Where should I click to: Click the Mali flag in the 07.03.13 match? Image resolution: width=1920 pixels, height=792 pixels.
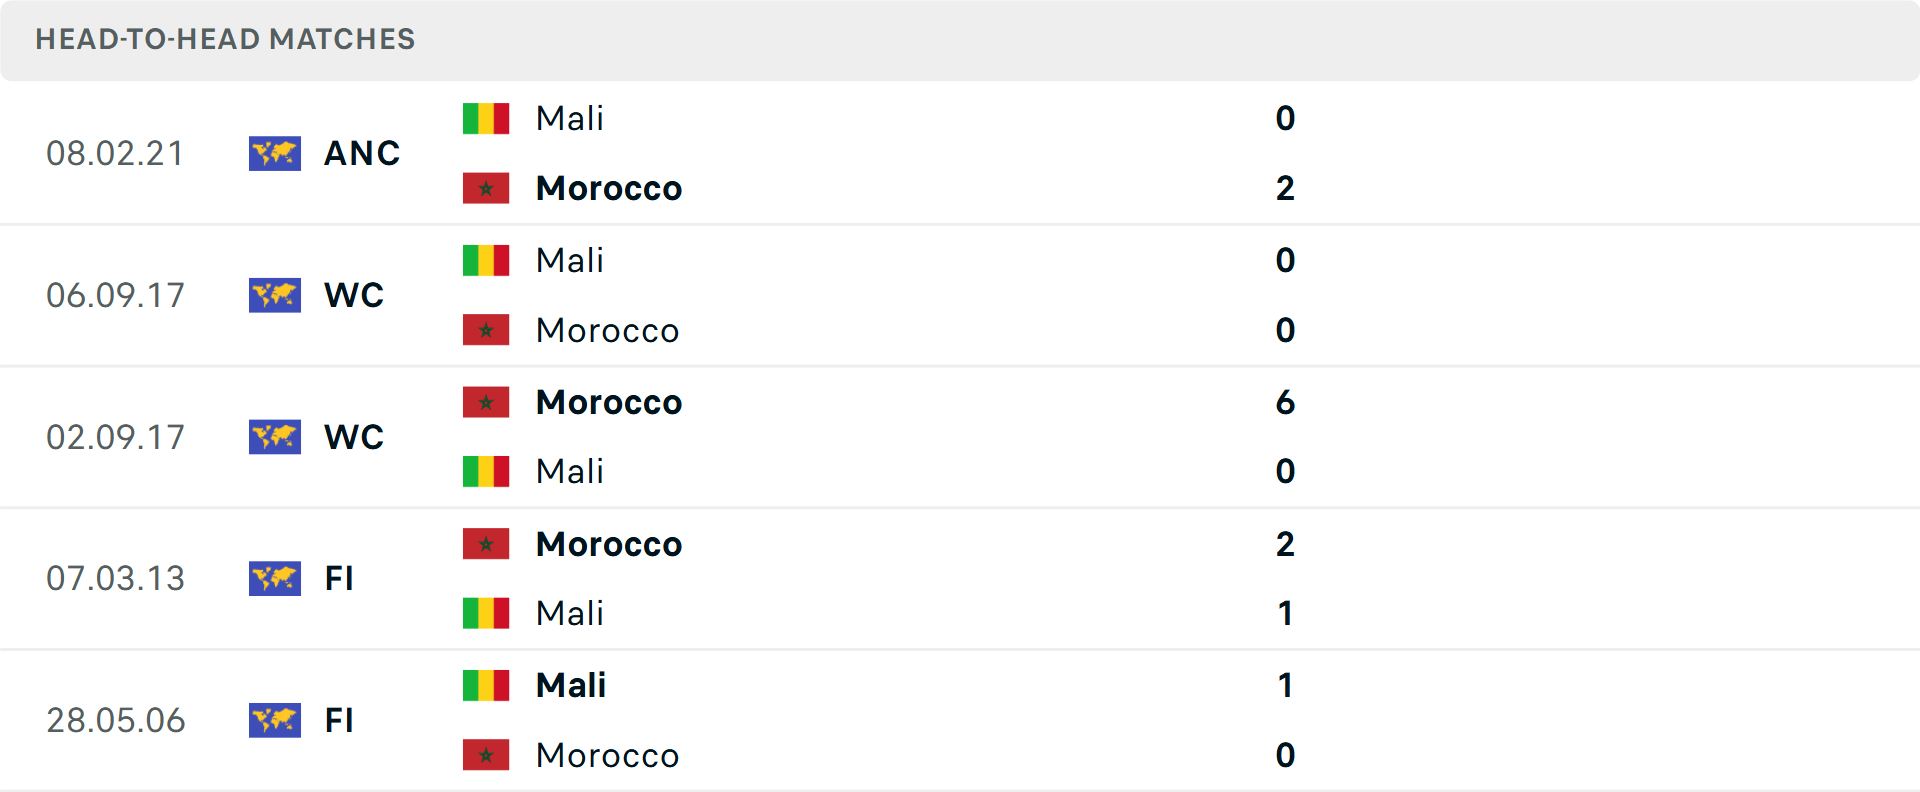(x=486, y=613)
